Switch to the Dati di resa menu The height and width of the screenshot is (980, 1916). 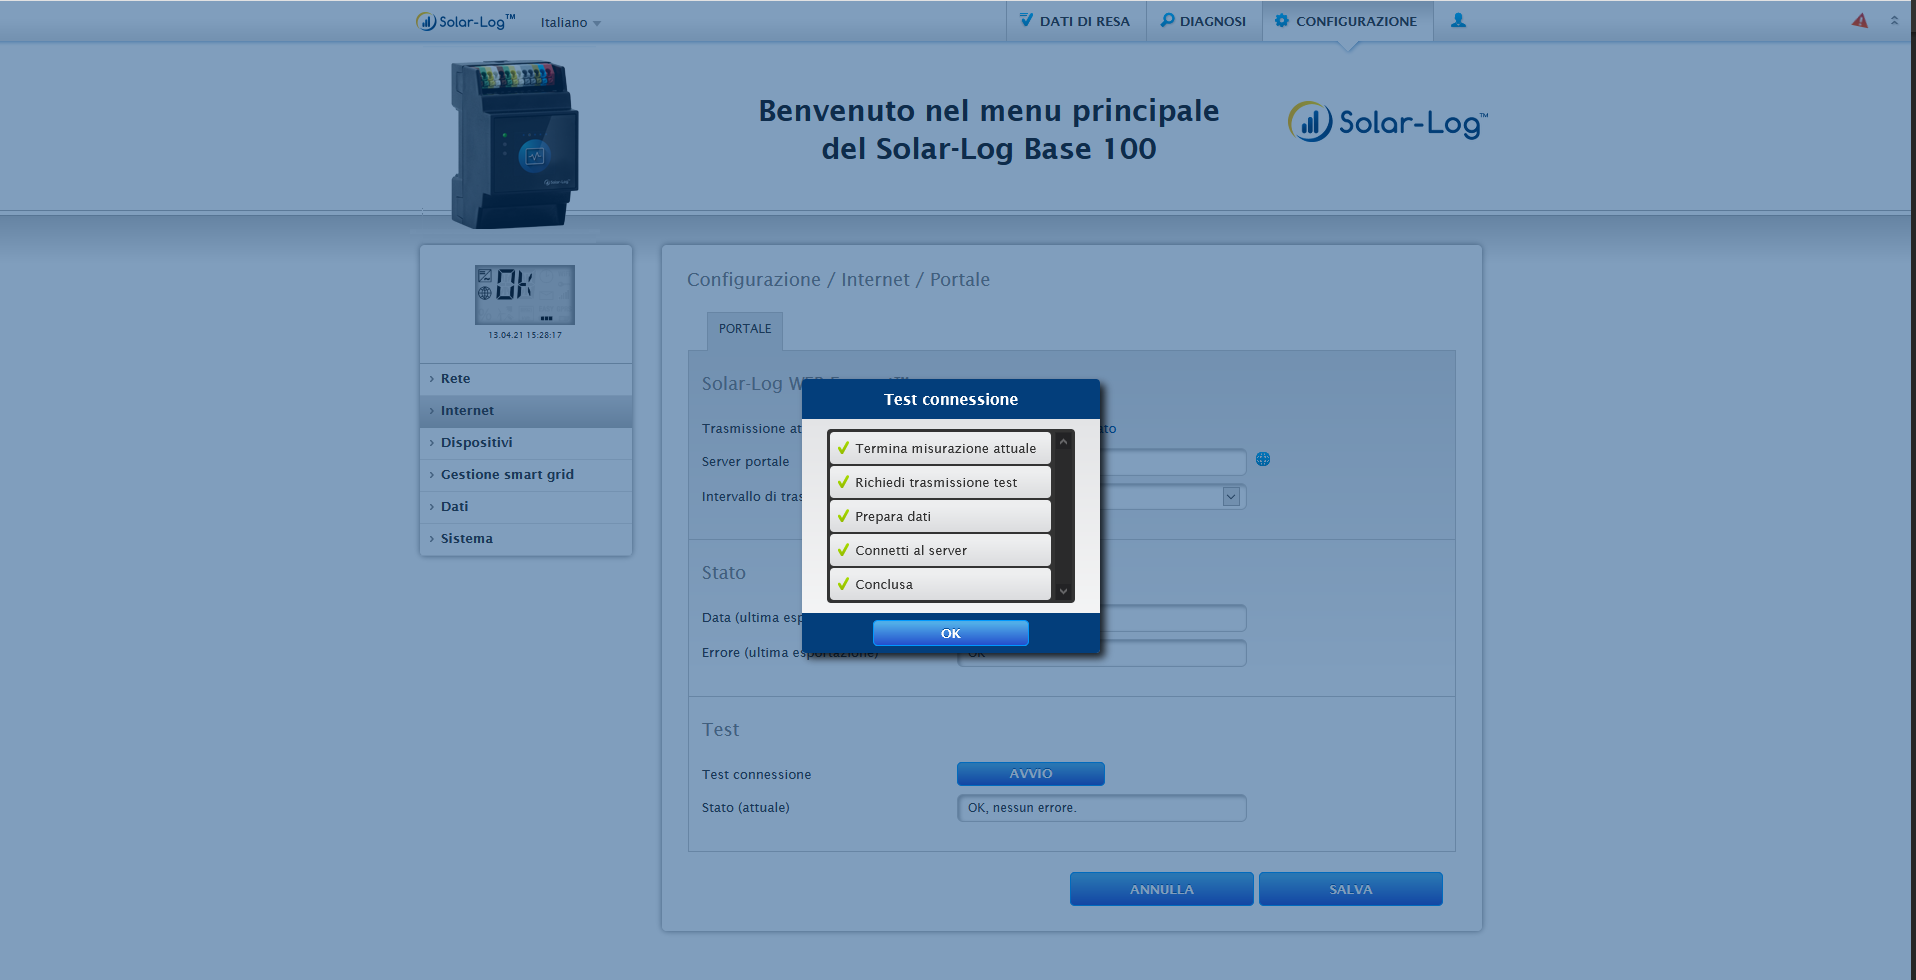coord(1074,21)
